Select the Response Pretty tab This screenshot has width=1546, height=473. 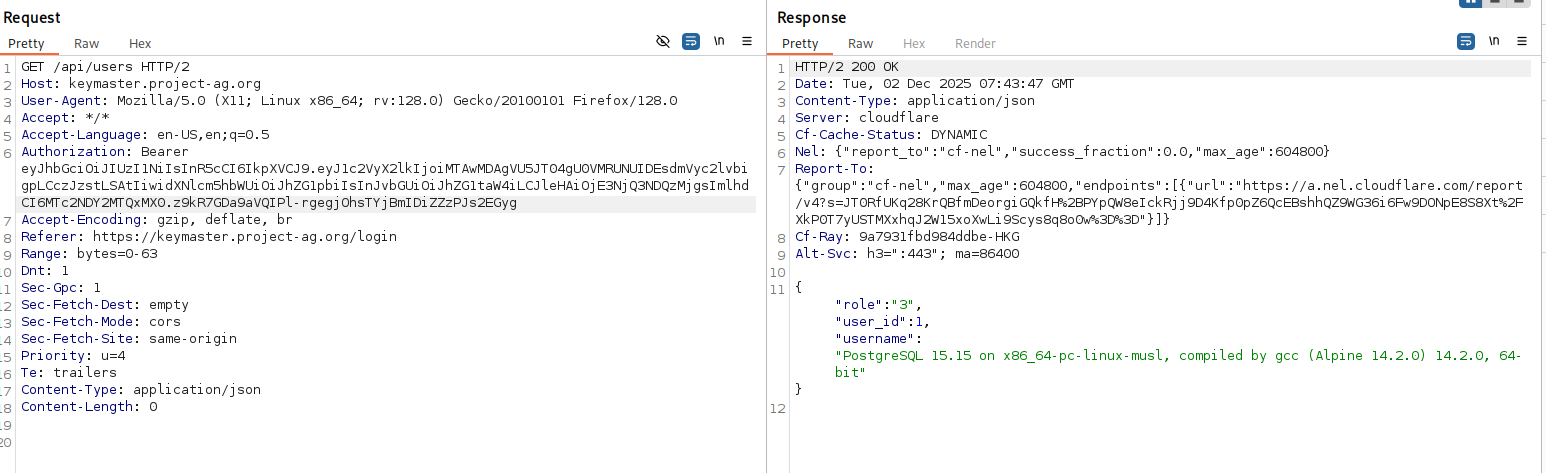point(800,43)
